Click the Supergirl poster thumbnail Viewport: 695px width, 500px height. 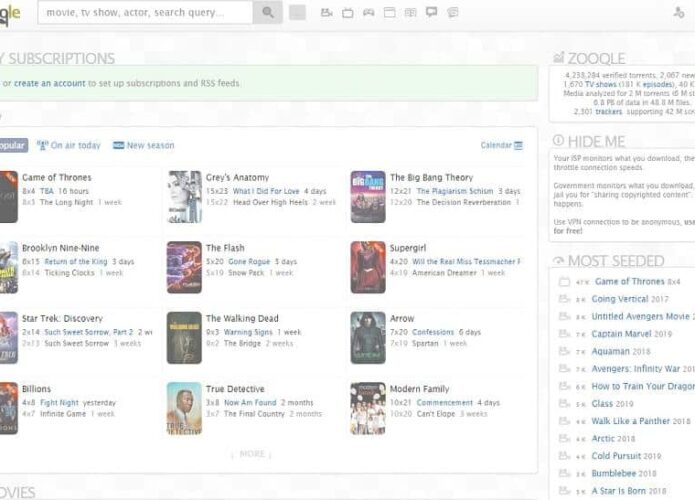pyautogui.click(x=368, y=267)
